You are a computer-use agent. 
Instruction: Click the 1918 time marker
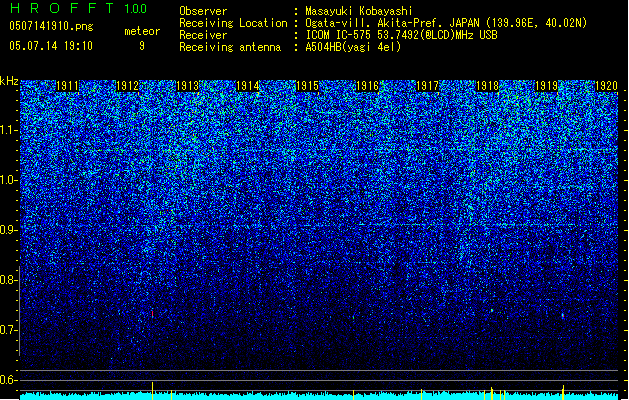(487, 86)
